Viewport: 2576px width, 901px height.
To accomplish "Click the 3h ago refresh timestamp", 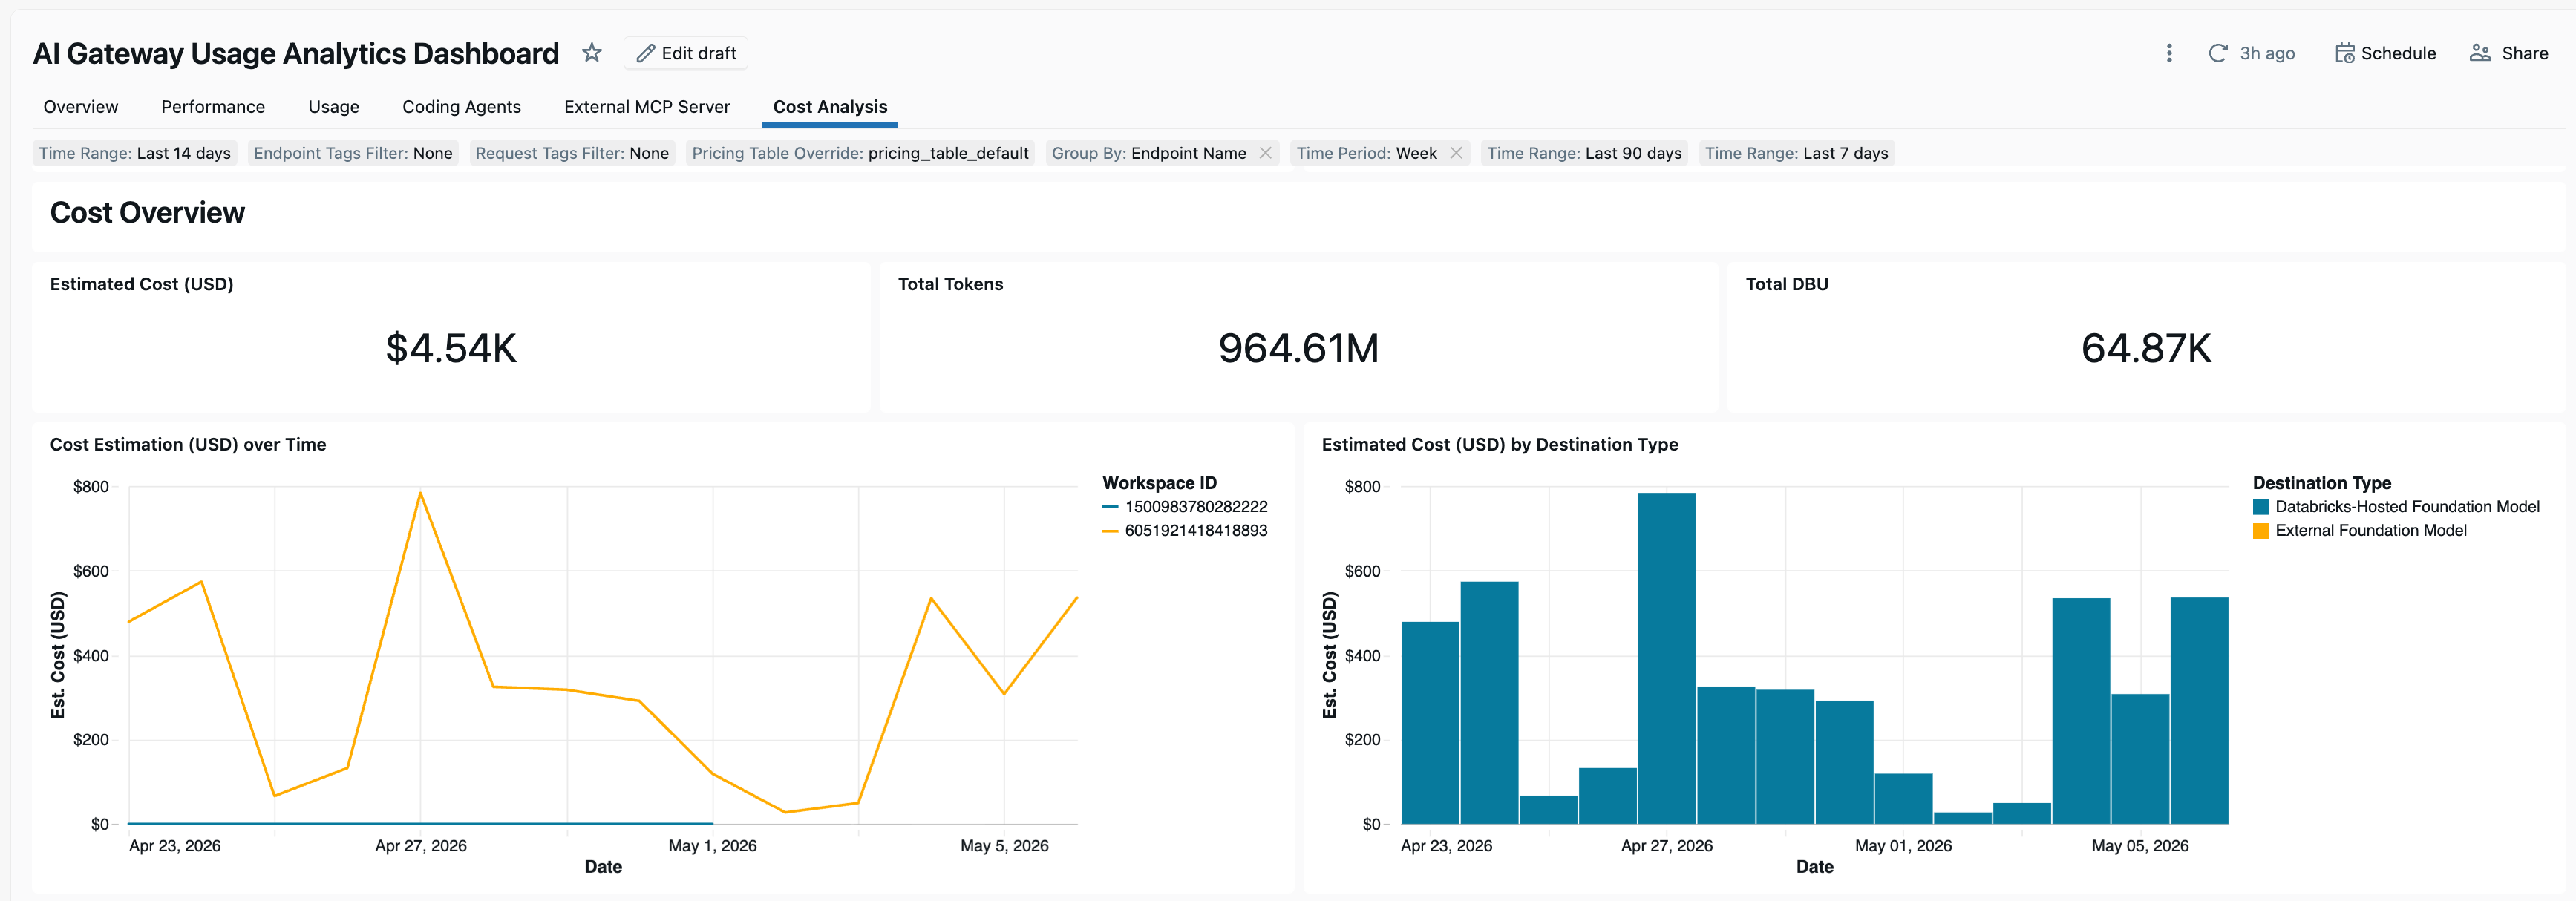I will point(2267,53).
